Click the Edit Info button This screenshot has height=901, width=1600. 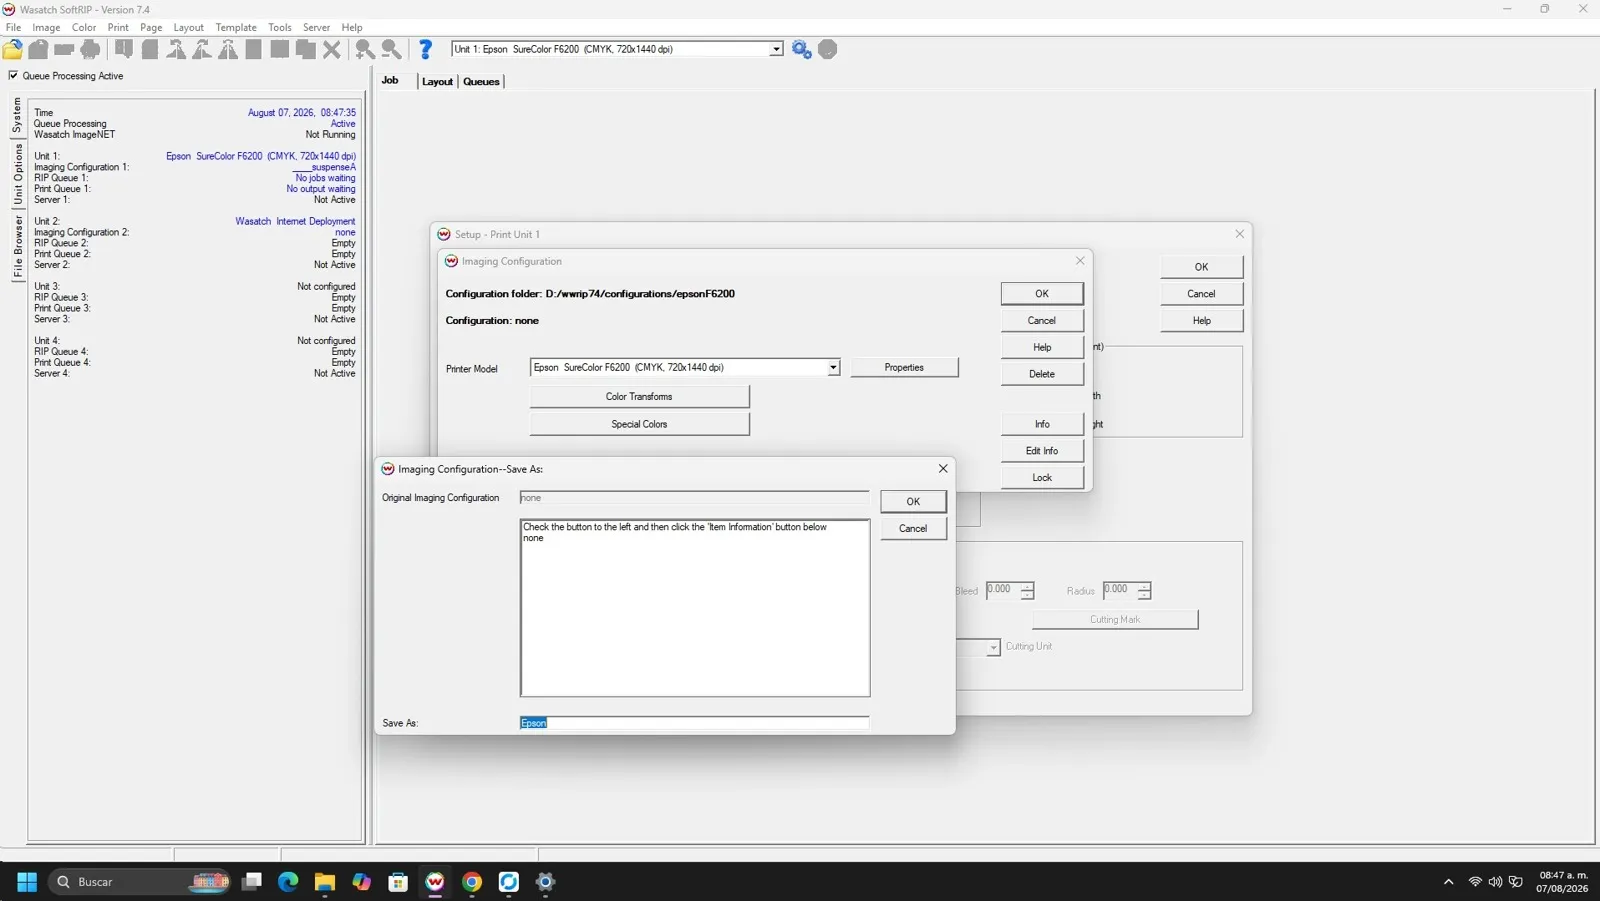click(x=1042, y=451)
